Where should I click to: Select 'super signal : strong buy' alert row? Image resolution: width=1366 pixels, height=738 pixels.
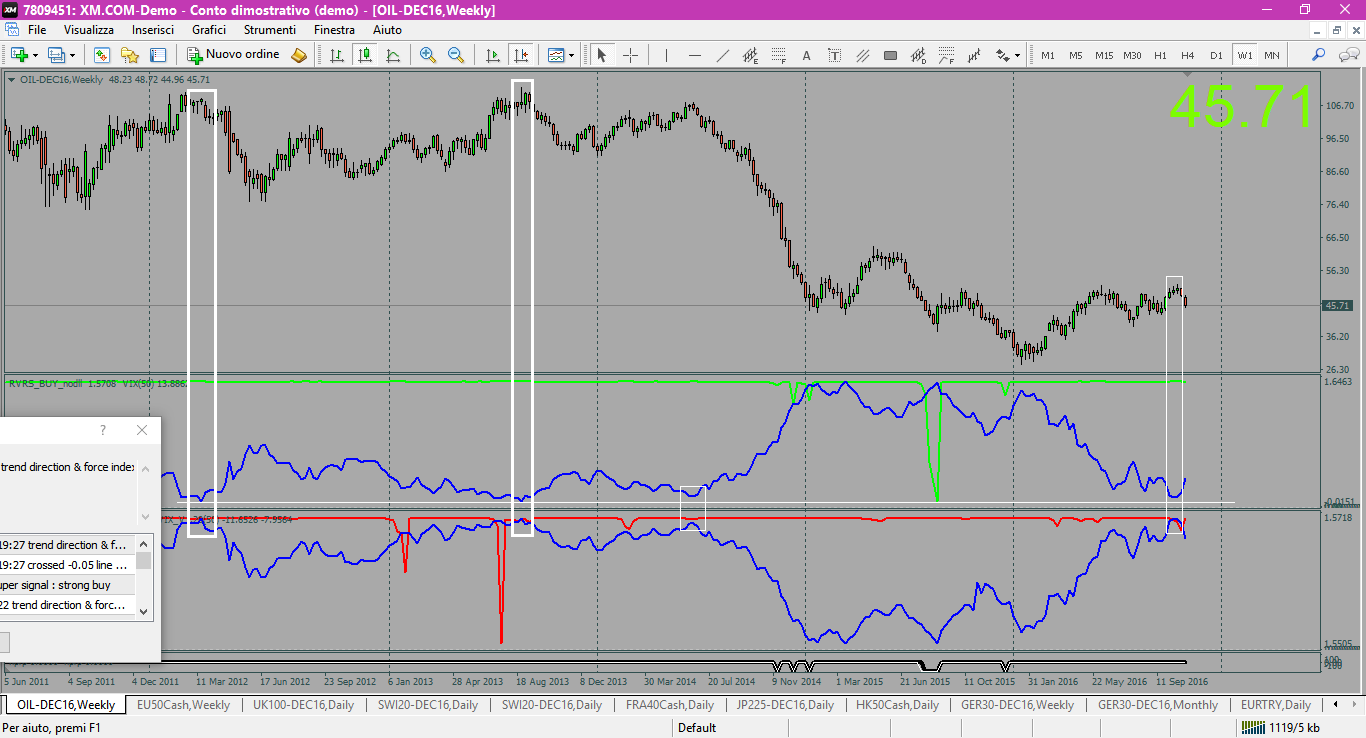click(x=67, y=585)
